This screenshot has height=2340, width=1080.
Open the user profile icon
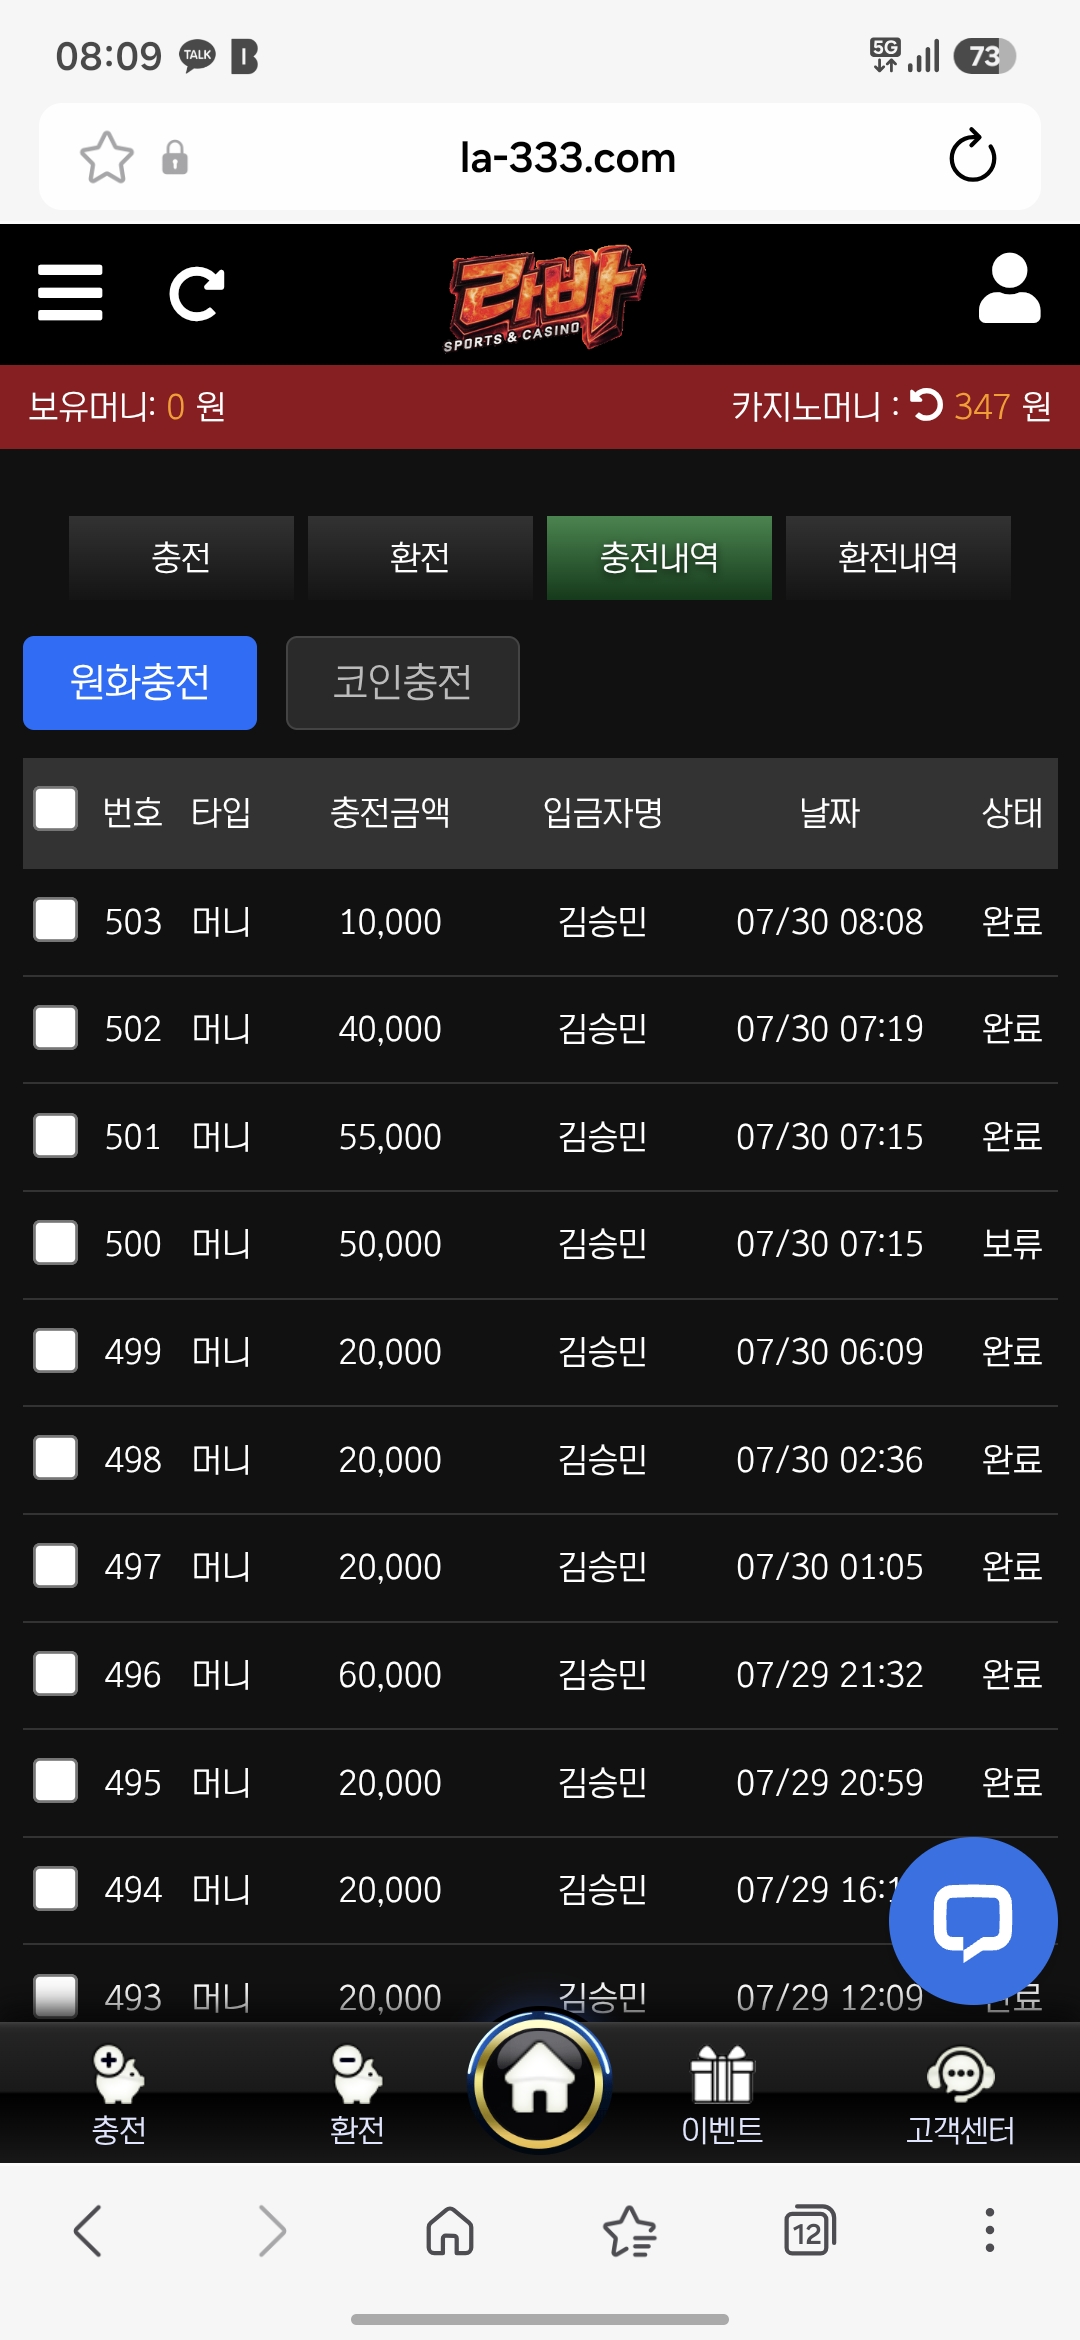point(1009,289)
